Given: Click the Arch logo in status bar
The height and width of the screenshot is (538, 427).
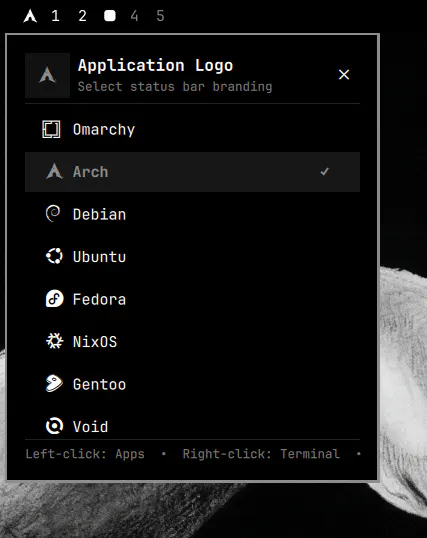Looking at the screenshot, I should (x=30, y=16).
